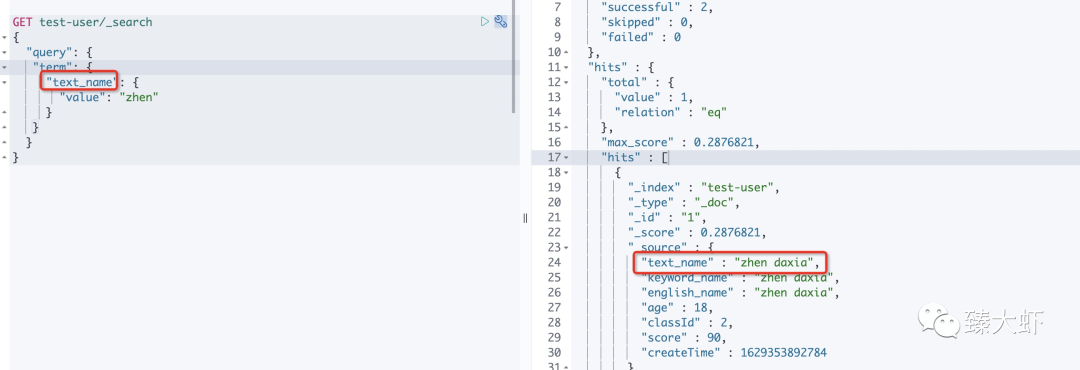Image resolution: width=1080 pixels, height=370 pixels.
Task: Collapse the request root brace fold arrow
Action: 4,37
